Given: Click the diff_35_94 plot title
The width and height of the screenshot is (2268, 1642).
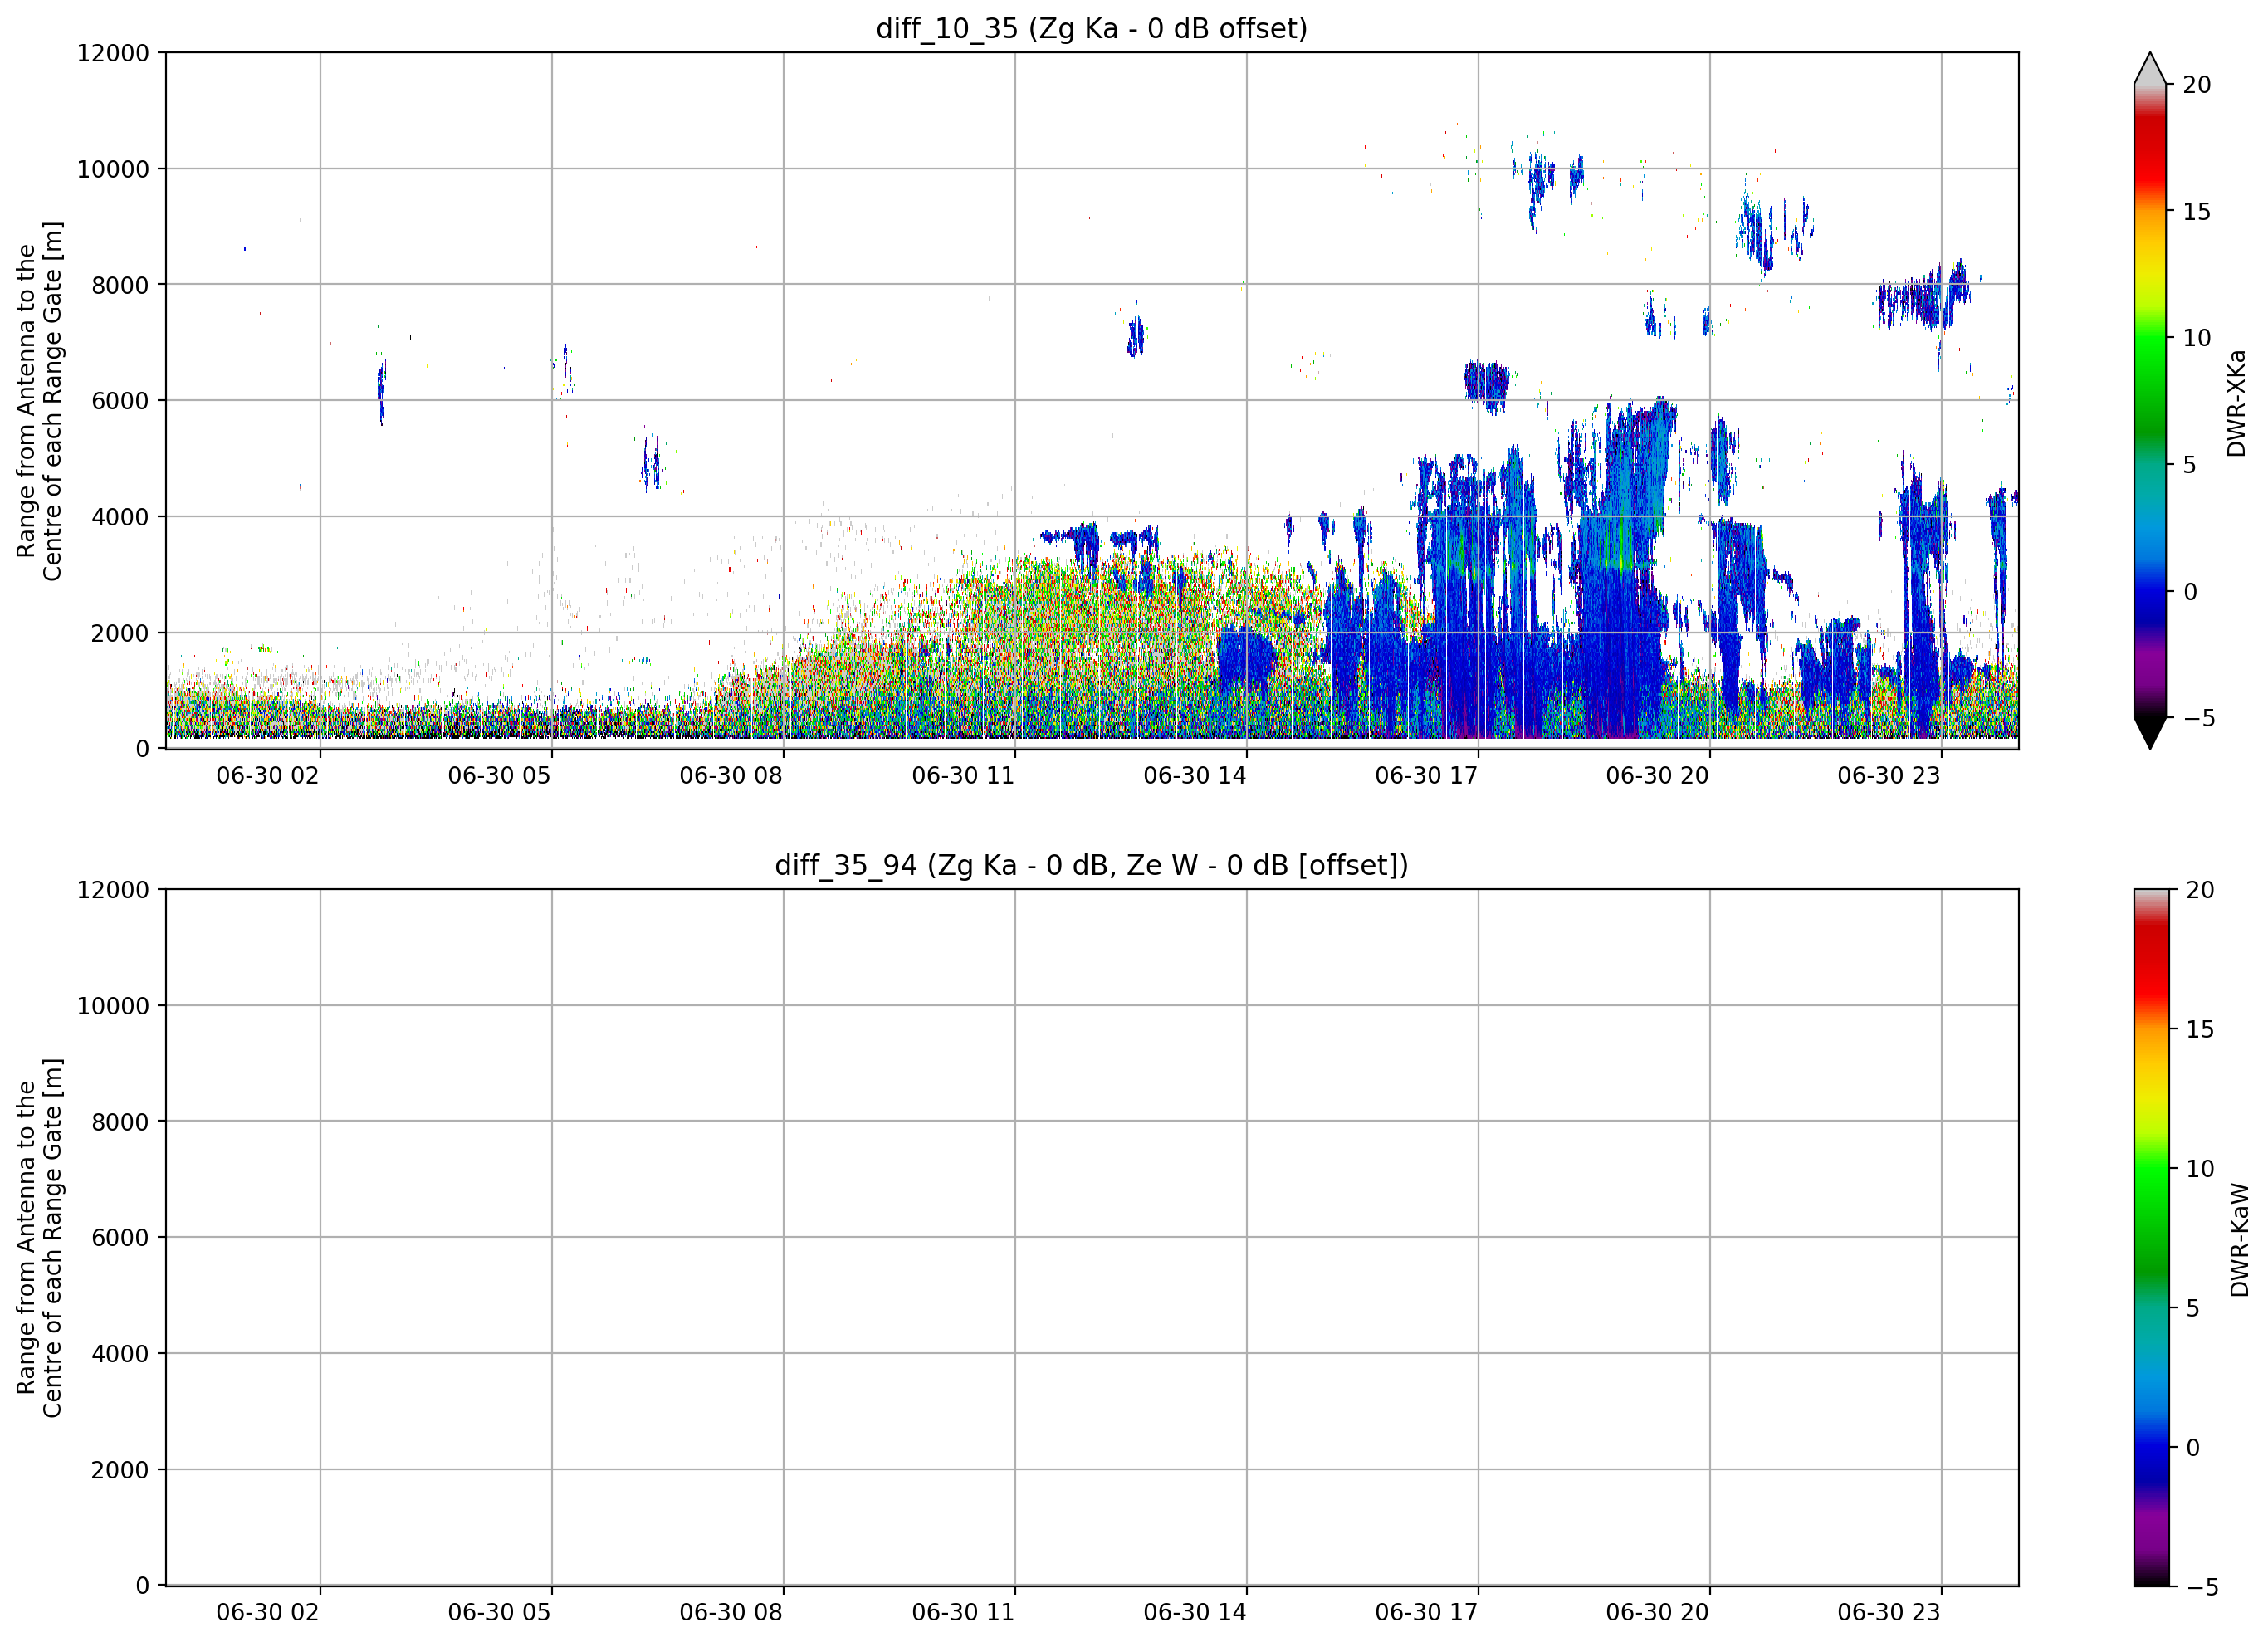Looking at the screenshot, I should point(1091,865).
